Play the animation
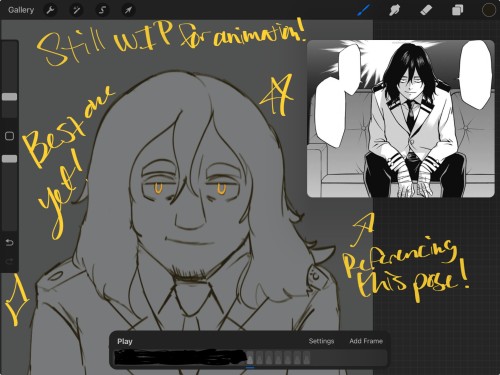This screenshot has height=375, width=500. click(125, 341)
